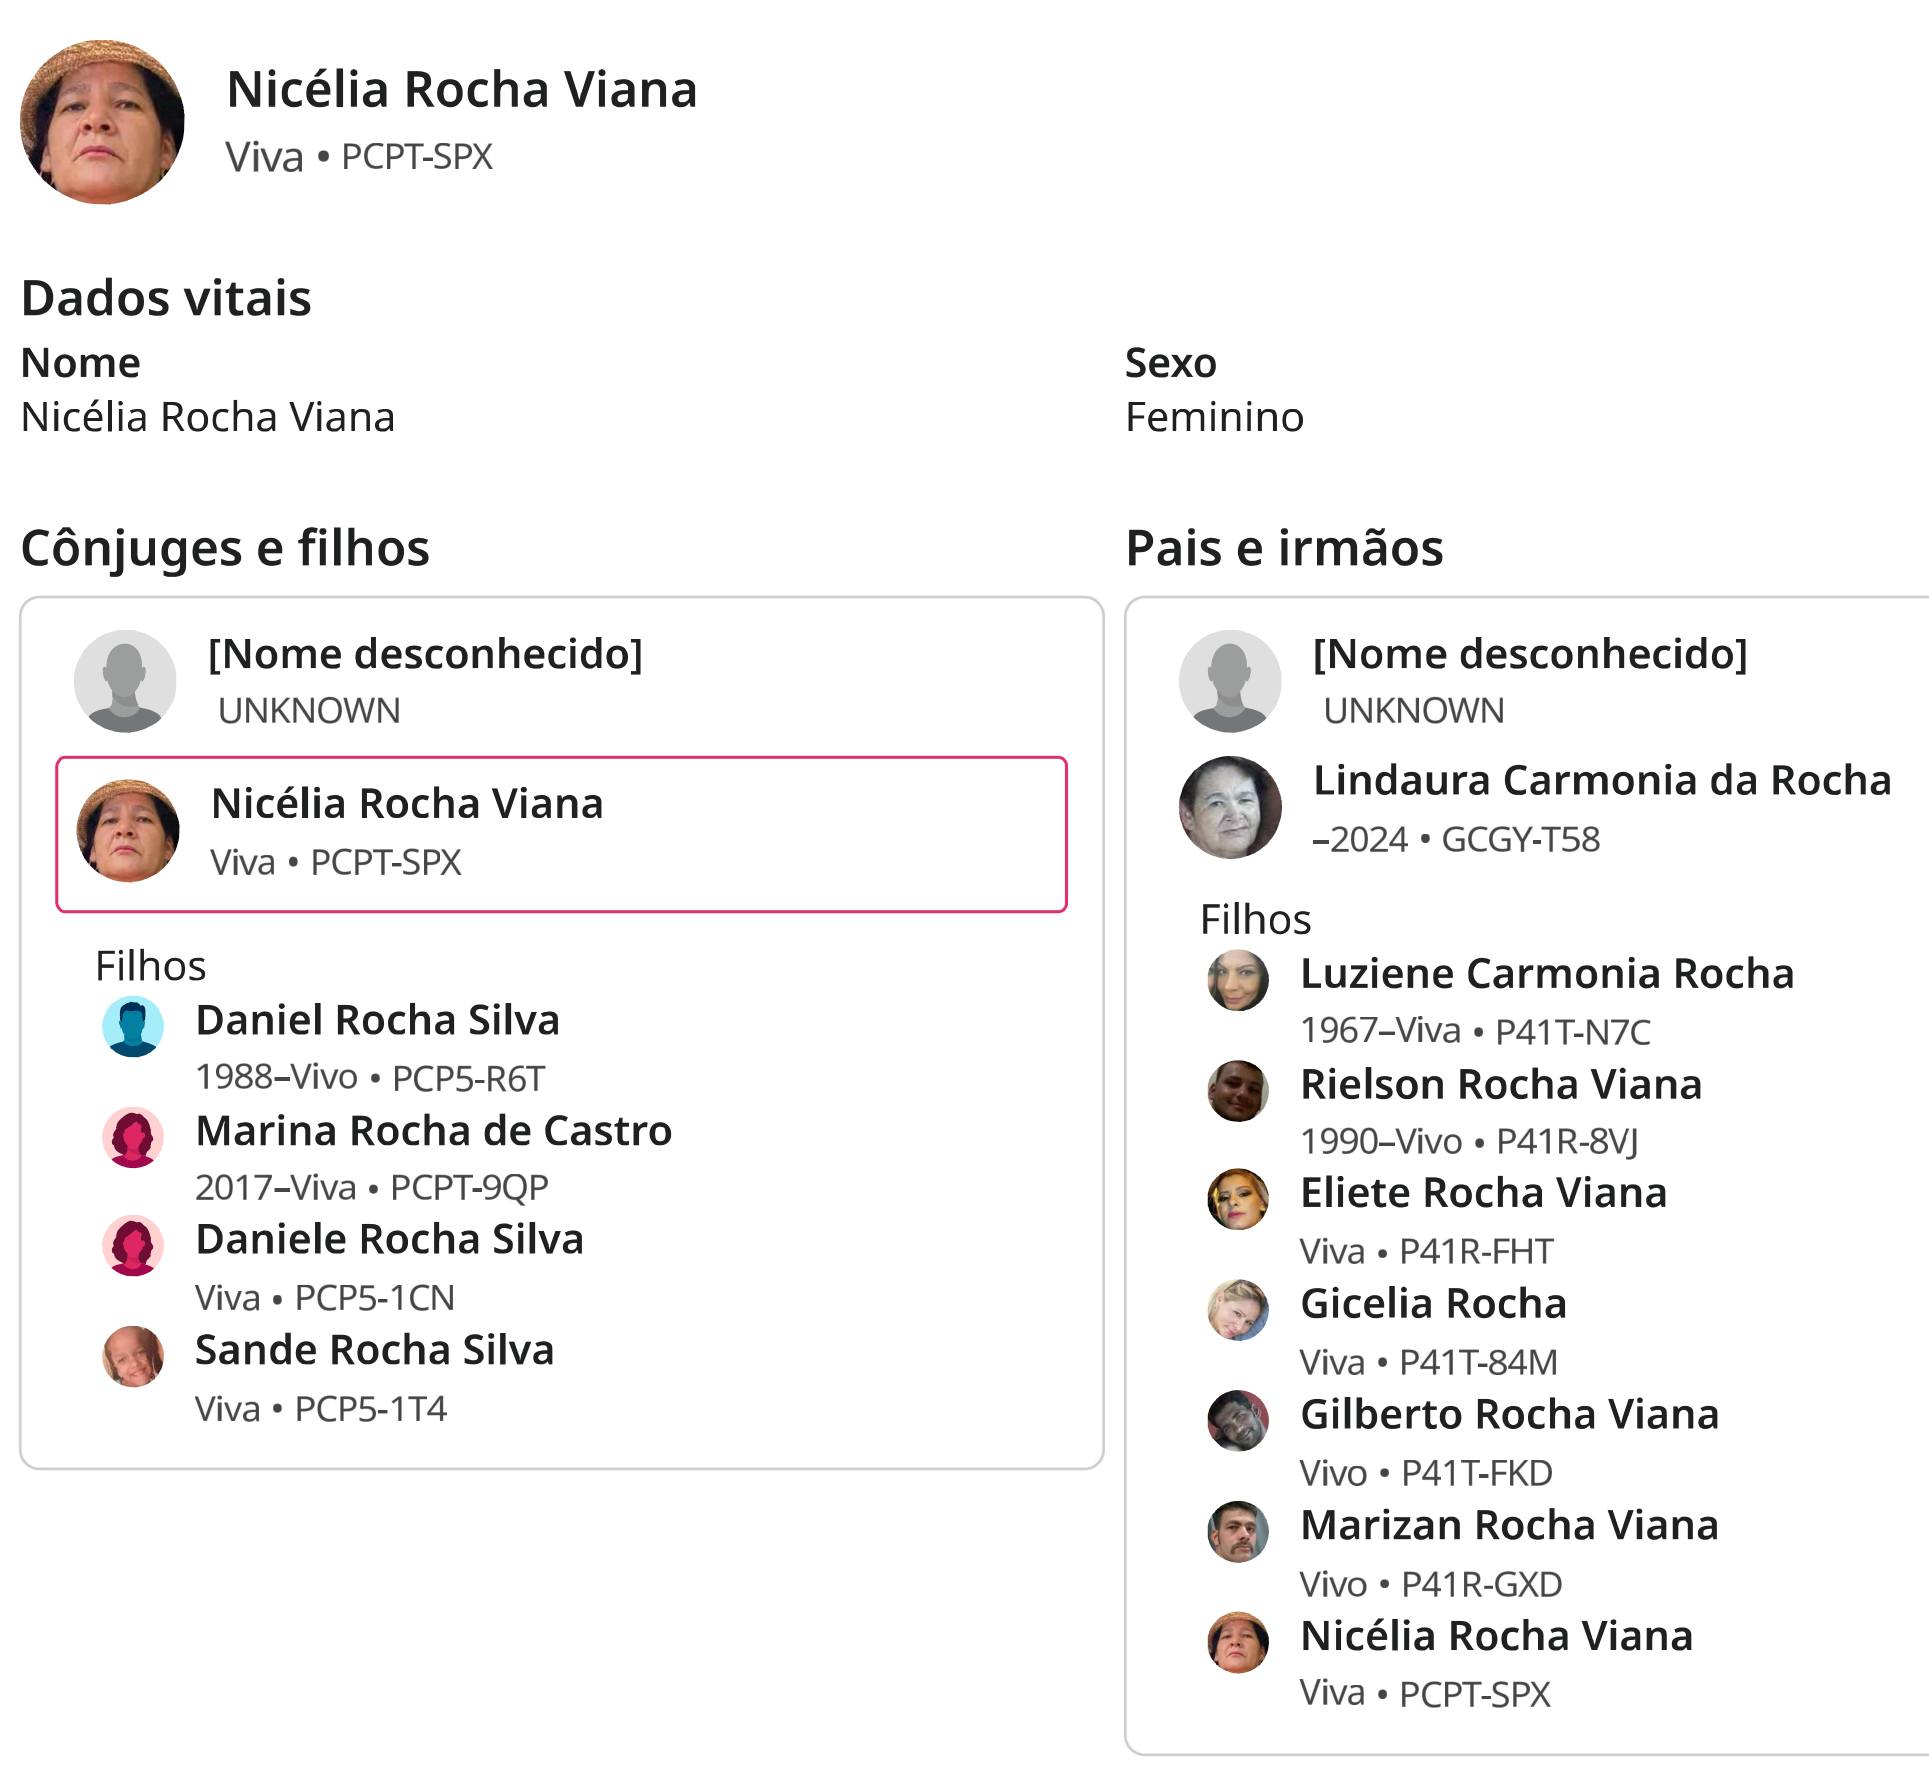Open Gilberto Rocha Viana's name link

coord(1509,1414)
